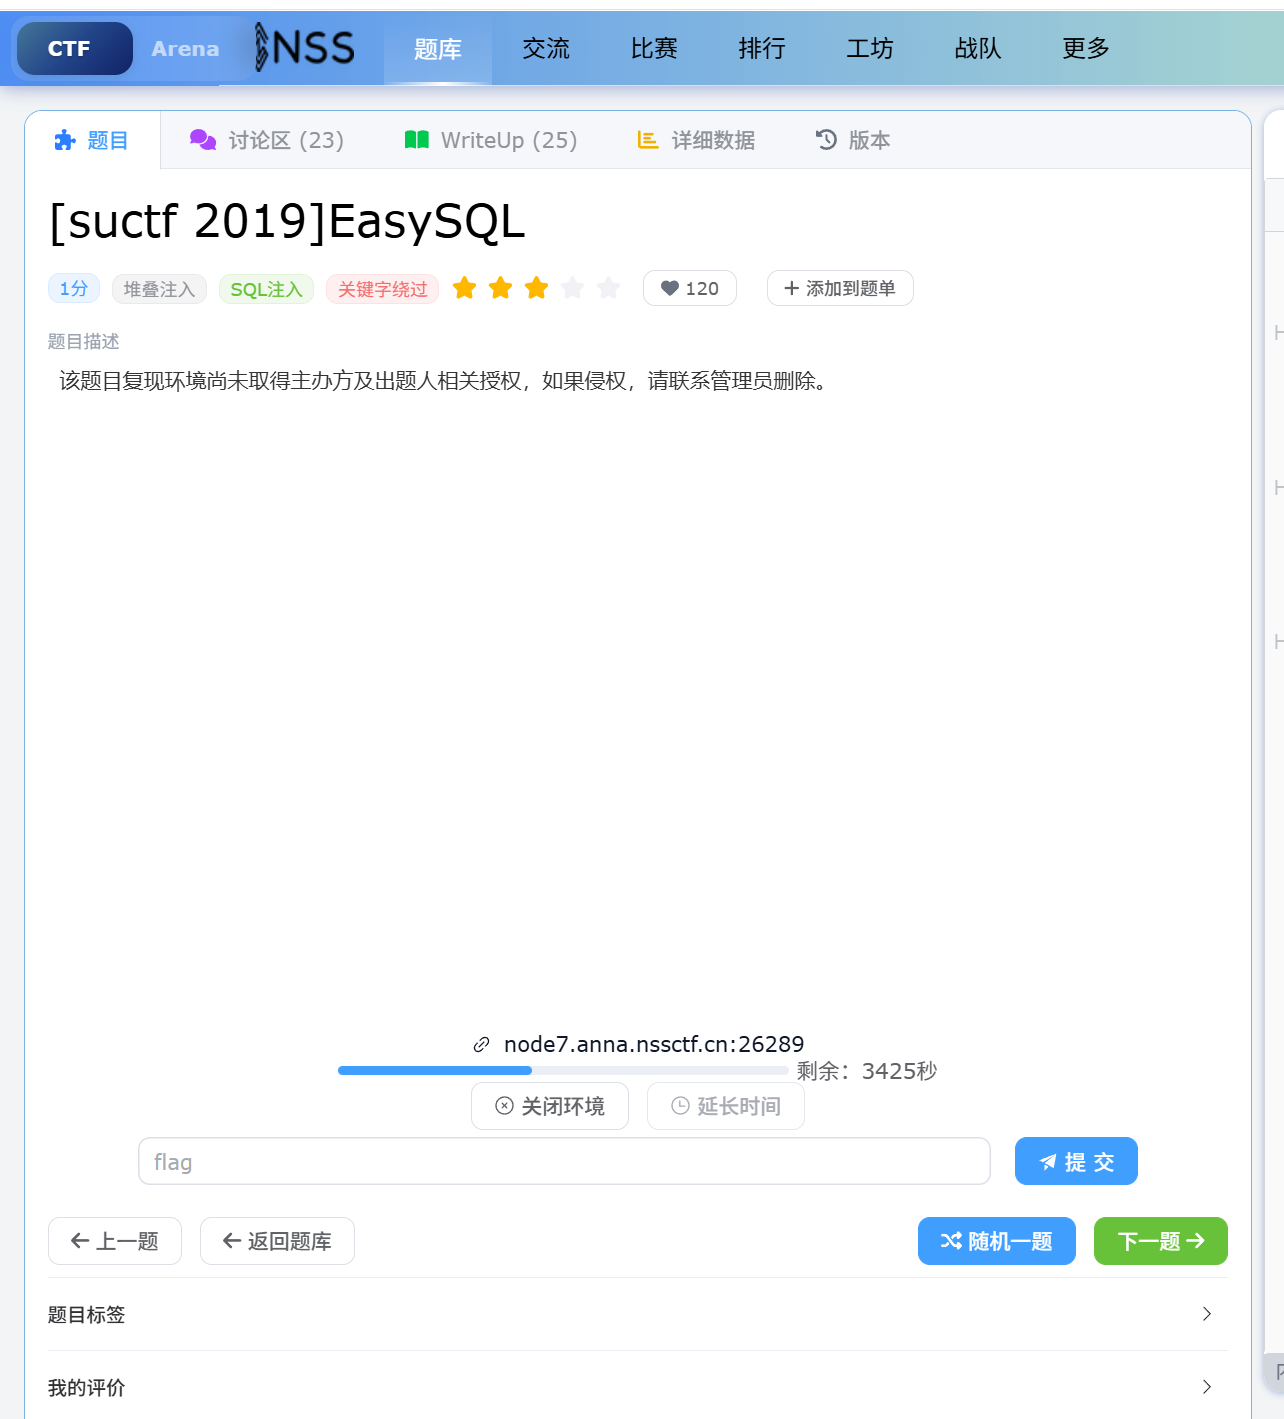
Task: Click the 关闭环境 button
Action: click(550, 1107)
